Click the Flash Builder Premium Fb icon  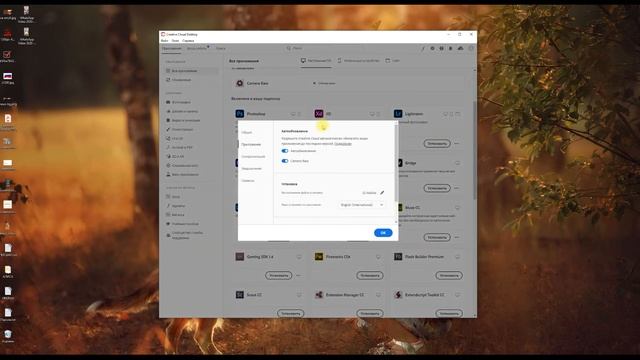coord(398,257)
